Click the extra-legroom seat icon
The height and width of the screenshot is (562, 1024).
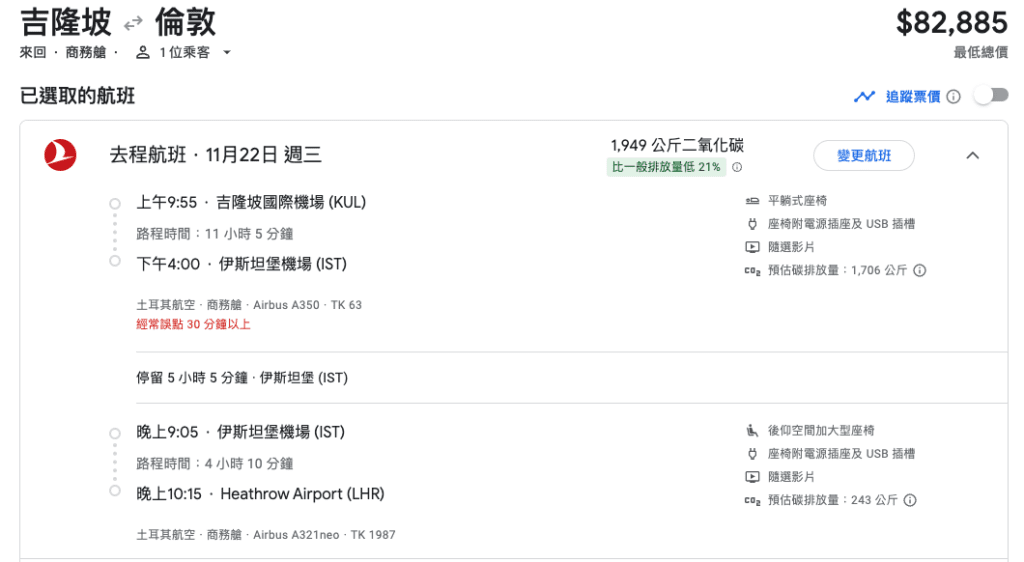tap(752, 431)
